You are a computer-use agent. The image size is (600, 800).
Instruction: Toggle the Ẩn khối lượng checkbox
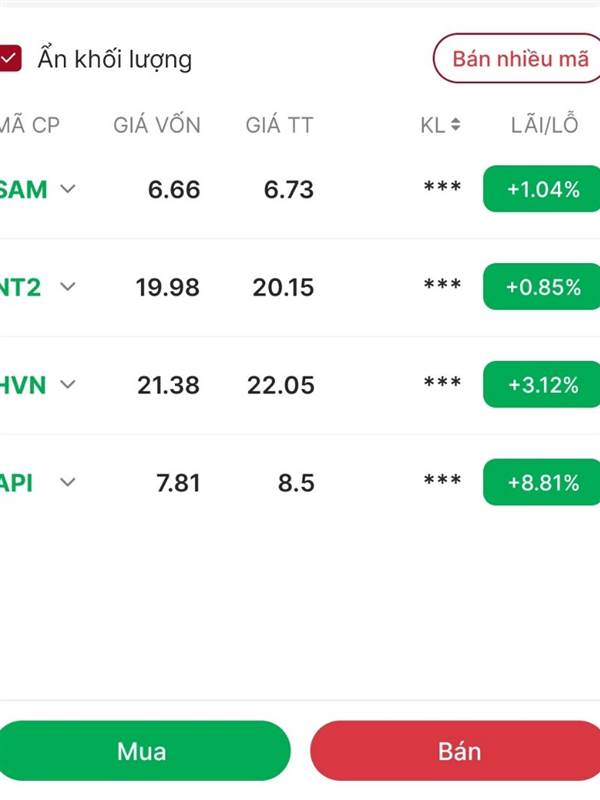coord(10,59)
